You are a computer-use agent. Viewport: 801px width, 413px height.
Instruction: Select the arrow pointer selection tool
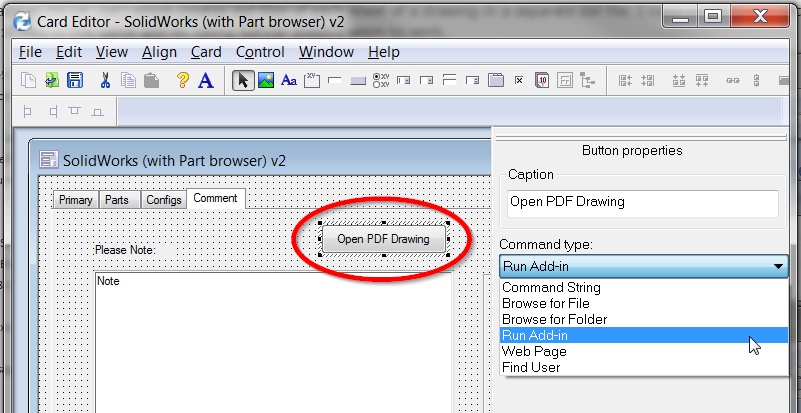[x=244, y=80]
